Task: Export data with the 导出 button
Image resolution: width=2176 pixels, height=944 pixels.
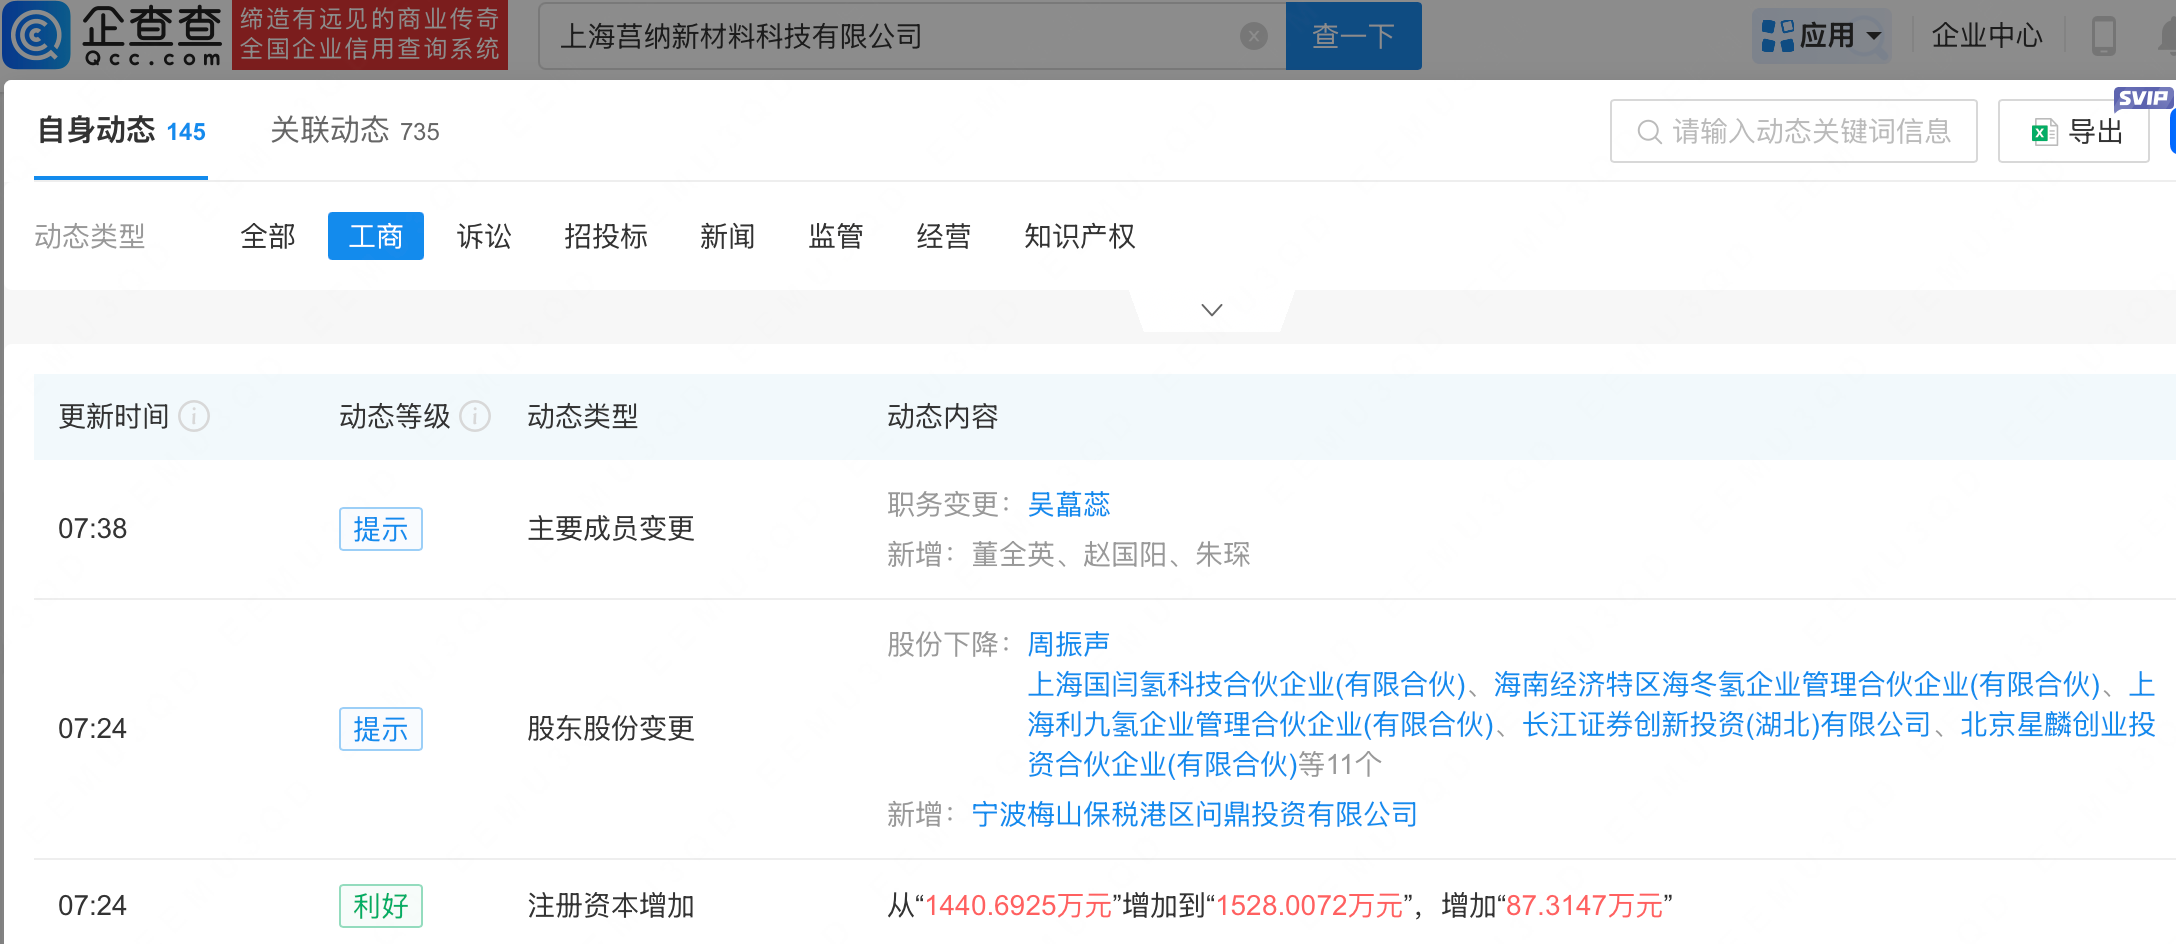Action: tap(2074, 131)
